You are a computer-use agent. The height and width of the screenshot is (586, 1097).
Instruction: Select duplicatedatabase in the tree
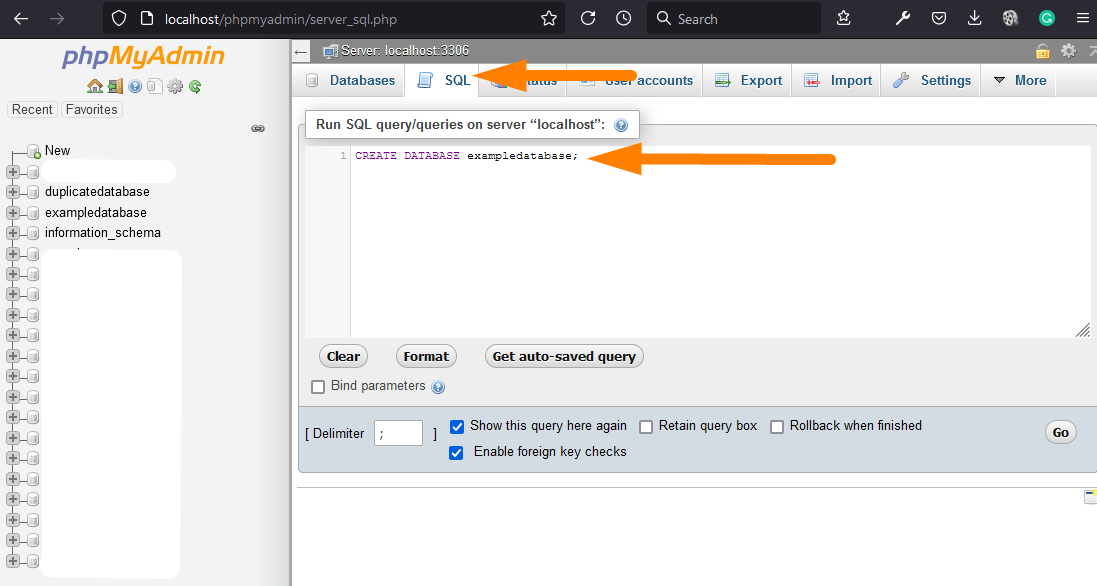(x=97, y=192)
